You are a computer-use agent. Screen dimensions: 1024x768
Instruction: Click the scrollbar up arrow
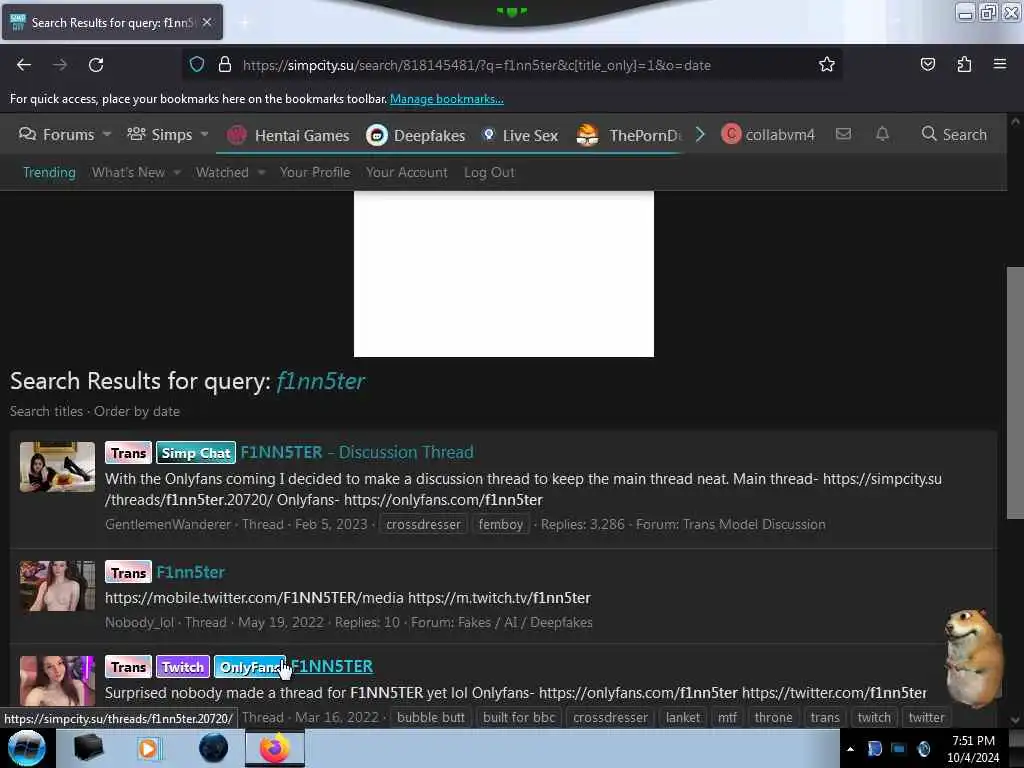[1015, 121]
